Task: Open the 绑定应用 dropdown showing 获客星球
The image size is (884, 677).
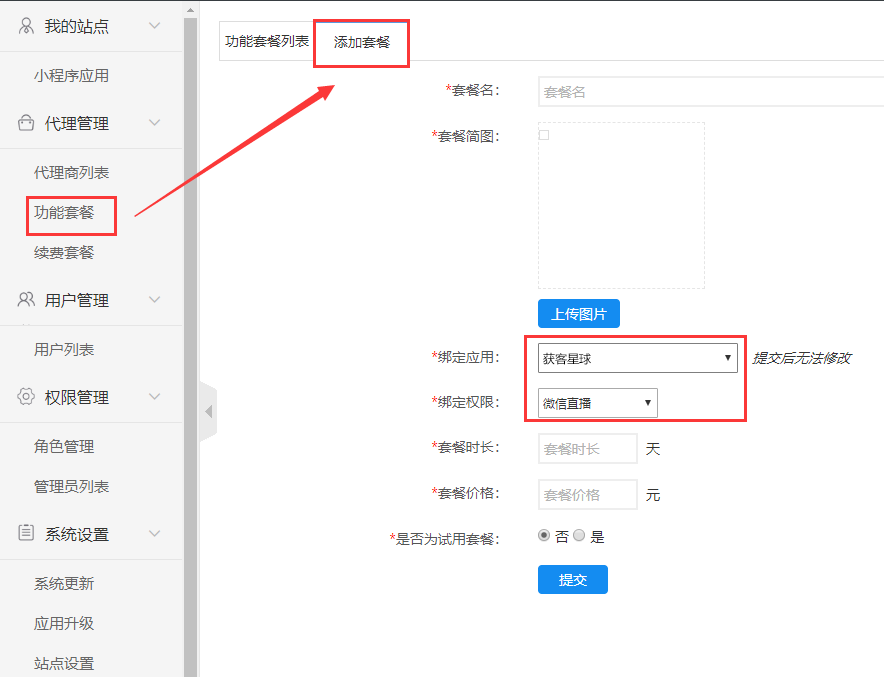Action: (x=637, y=358)
